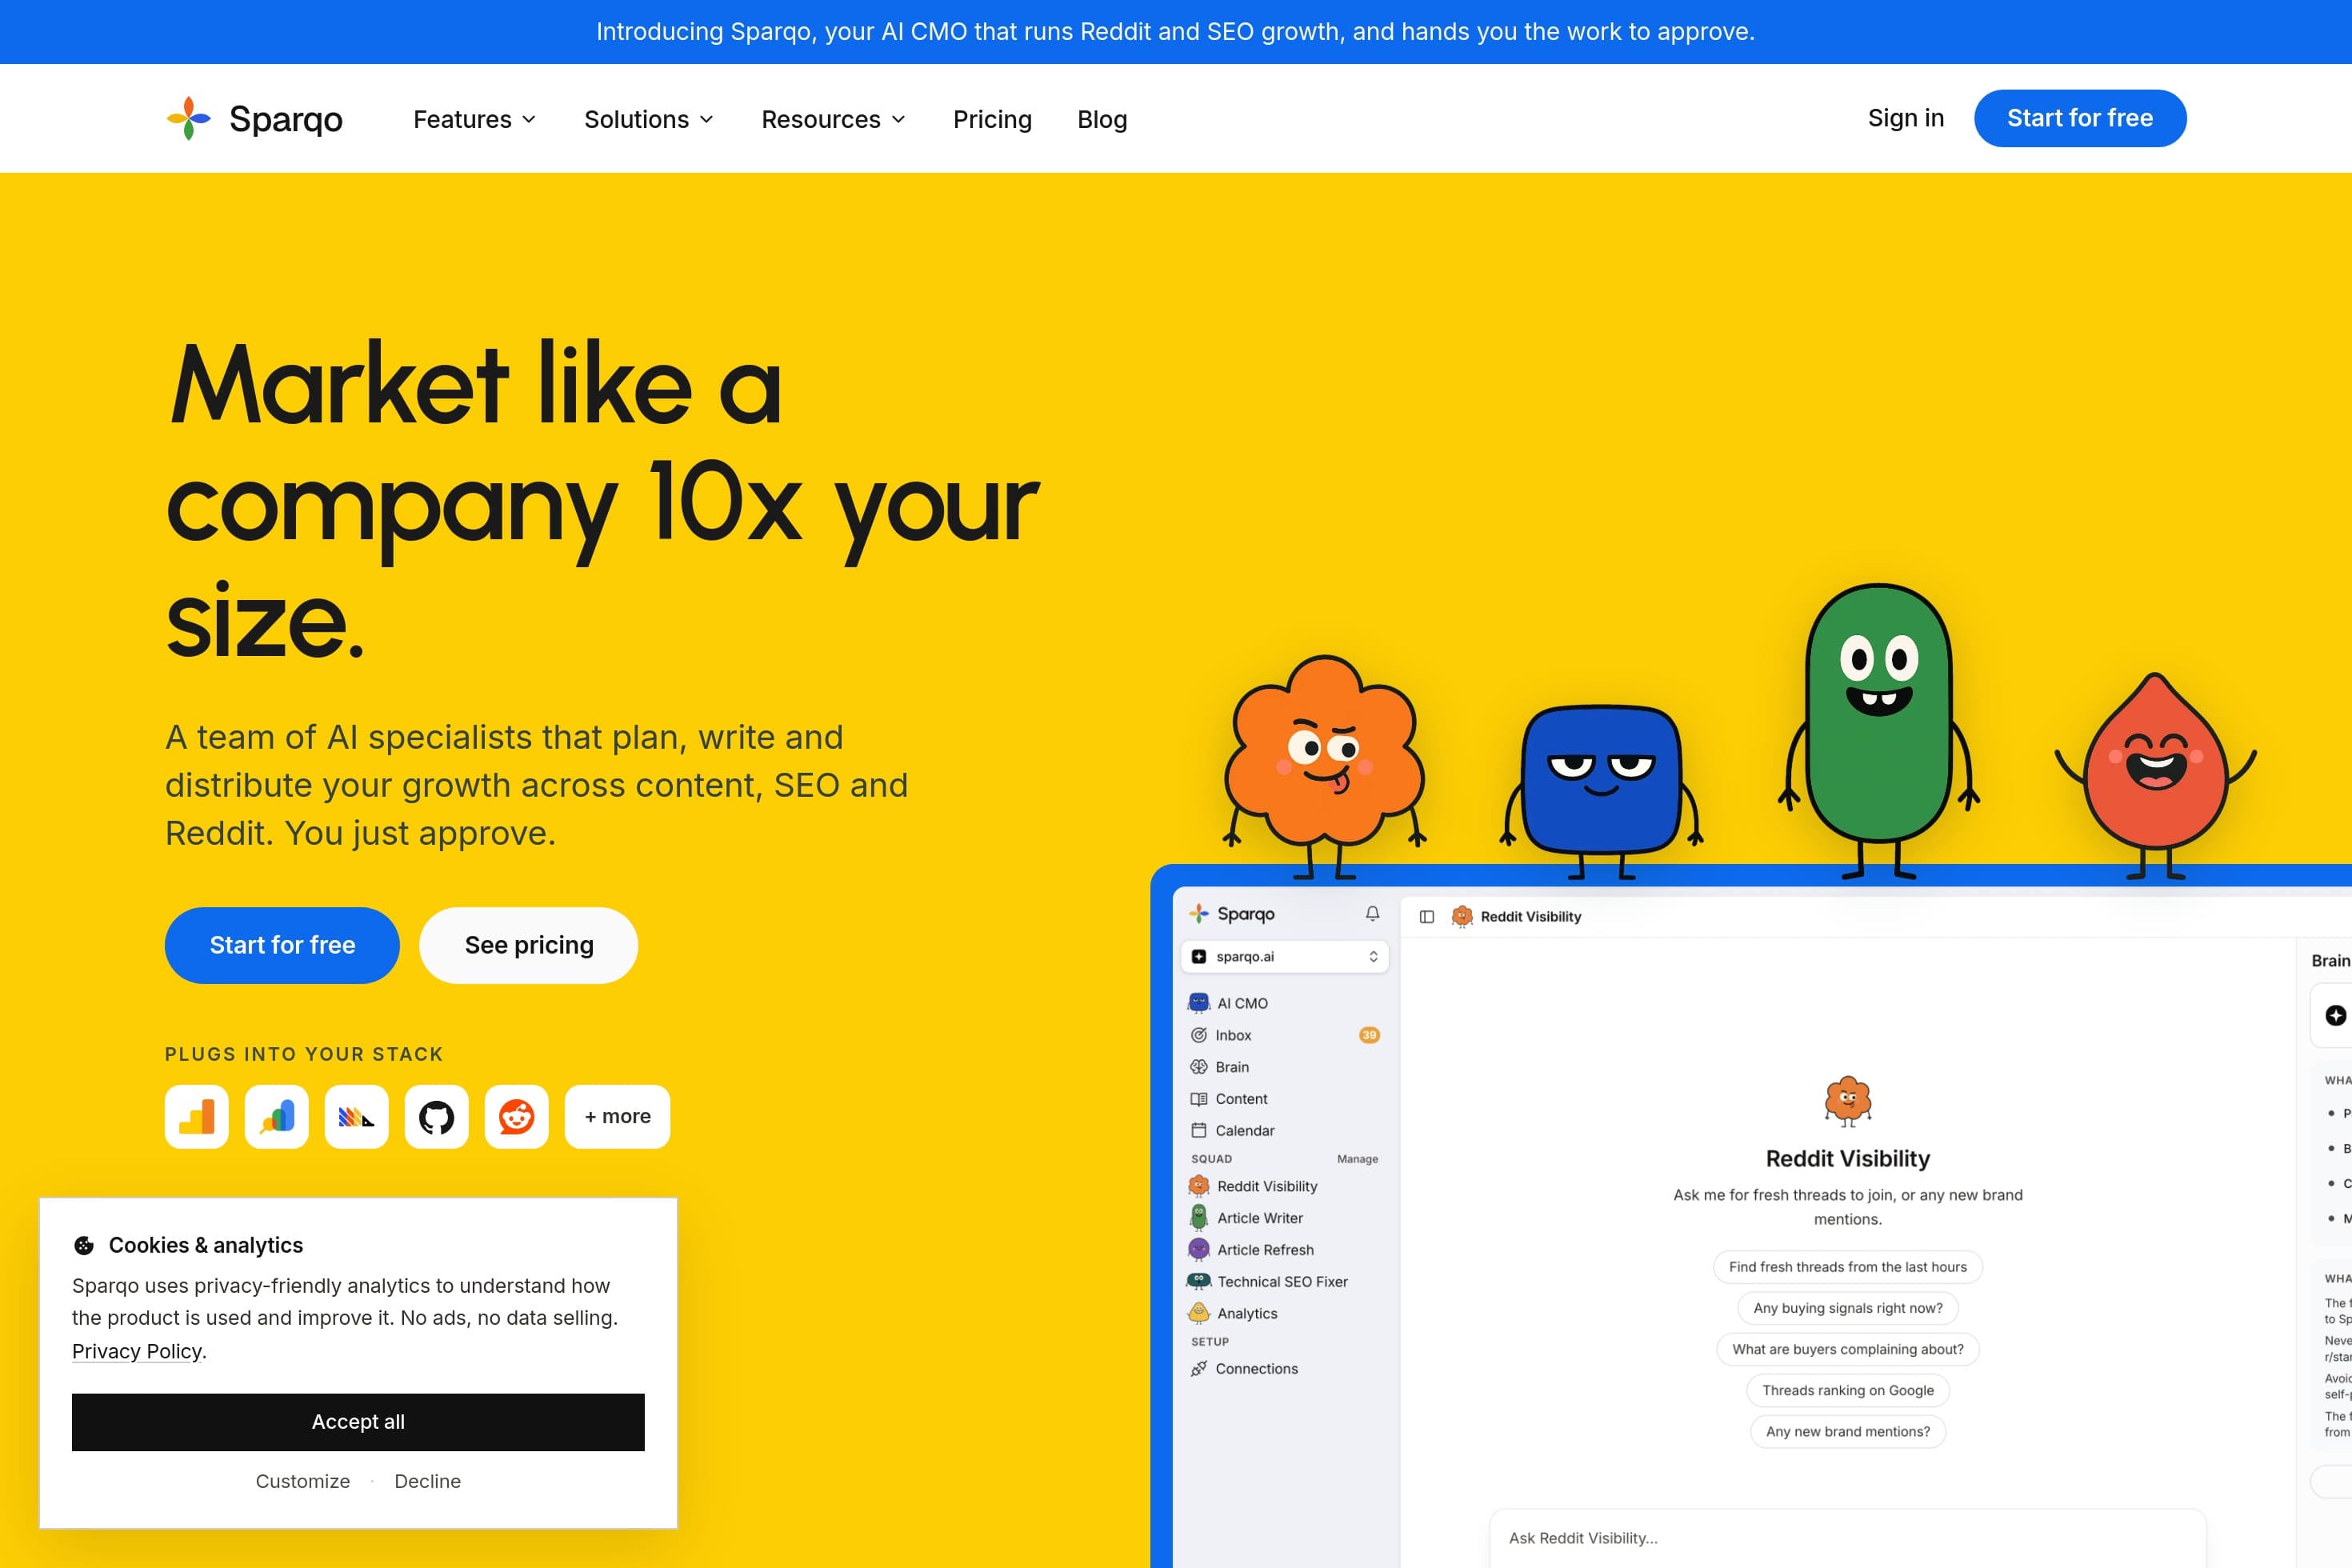Click the + more integrations button

617,1116
